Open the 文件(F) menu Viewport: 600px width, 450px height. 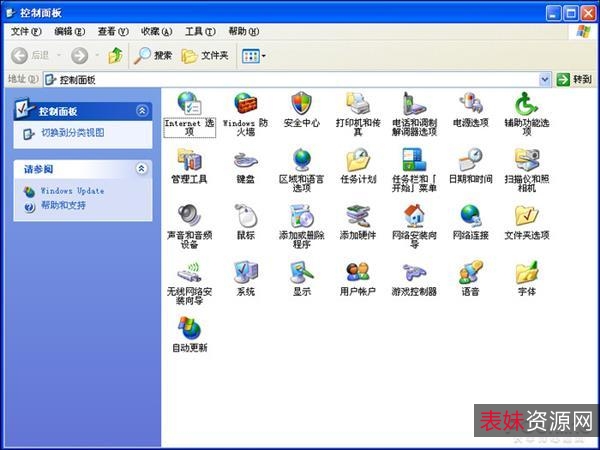point(26,31)
